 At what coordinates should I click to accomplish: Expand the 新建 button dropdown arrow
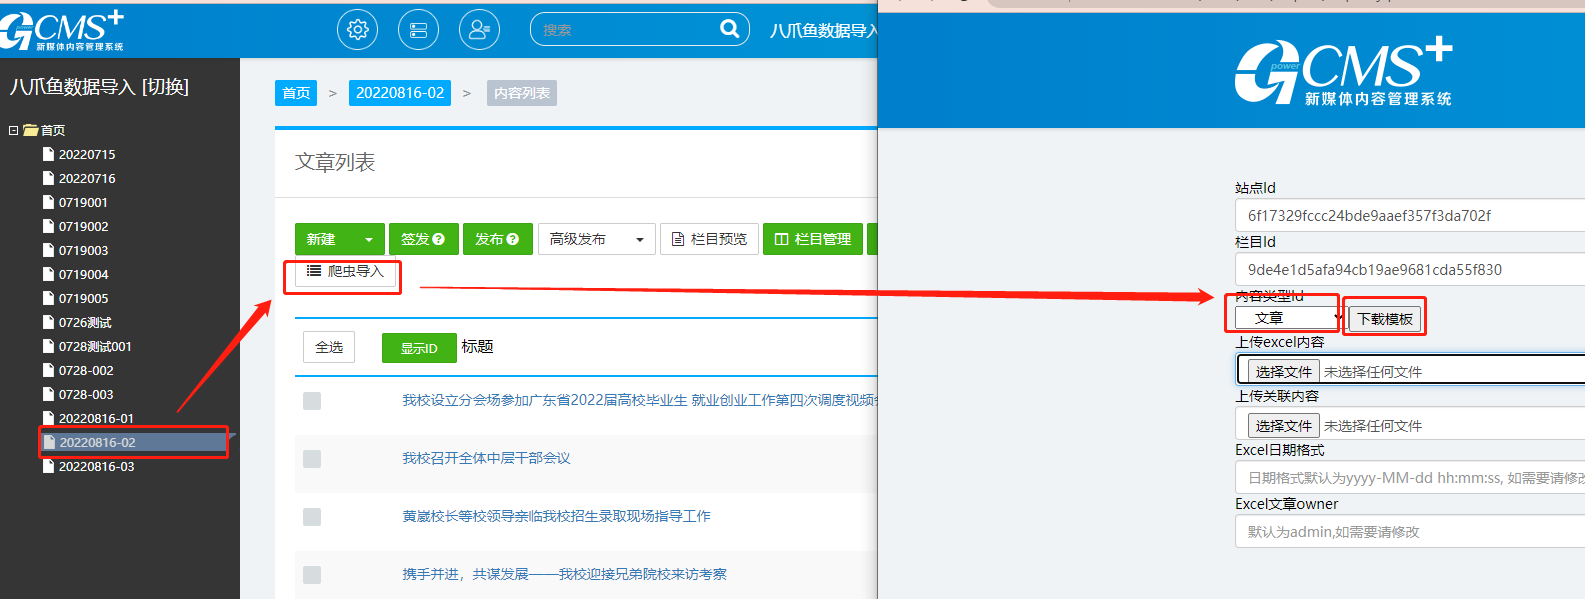pos(369,240)
